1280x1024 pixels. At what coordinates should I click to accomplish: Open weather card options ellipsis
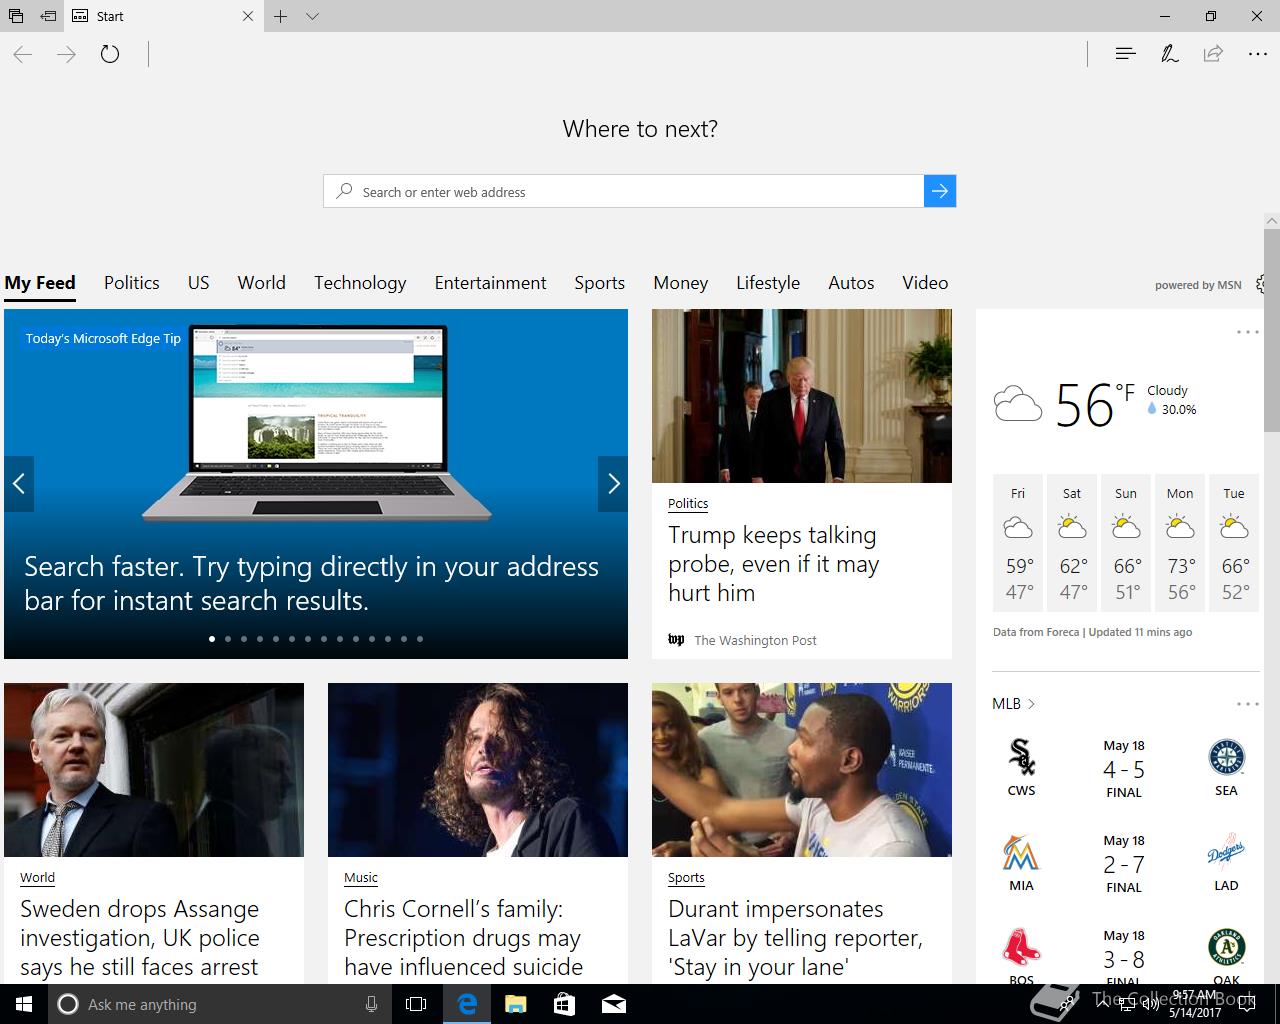pyautogui.click(x=1248, y=332)
